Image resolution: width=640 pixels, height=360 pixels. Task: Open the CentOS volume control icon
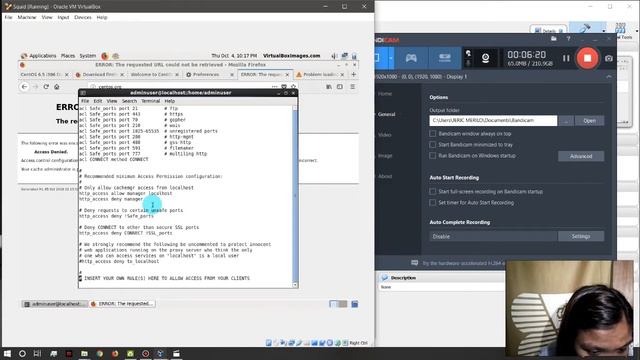(x=334, y=56)
